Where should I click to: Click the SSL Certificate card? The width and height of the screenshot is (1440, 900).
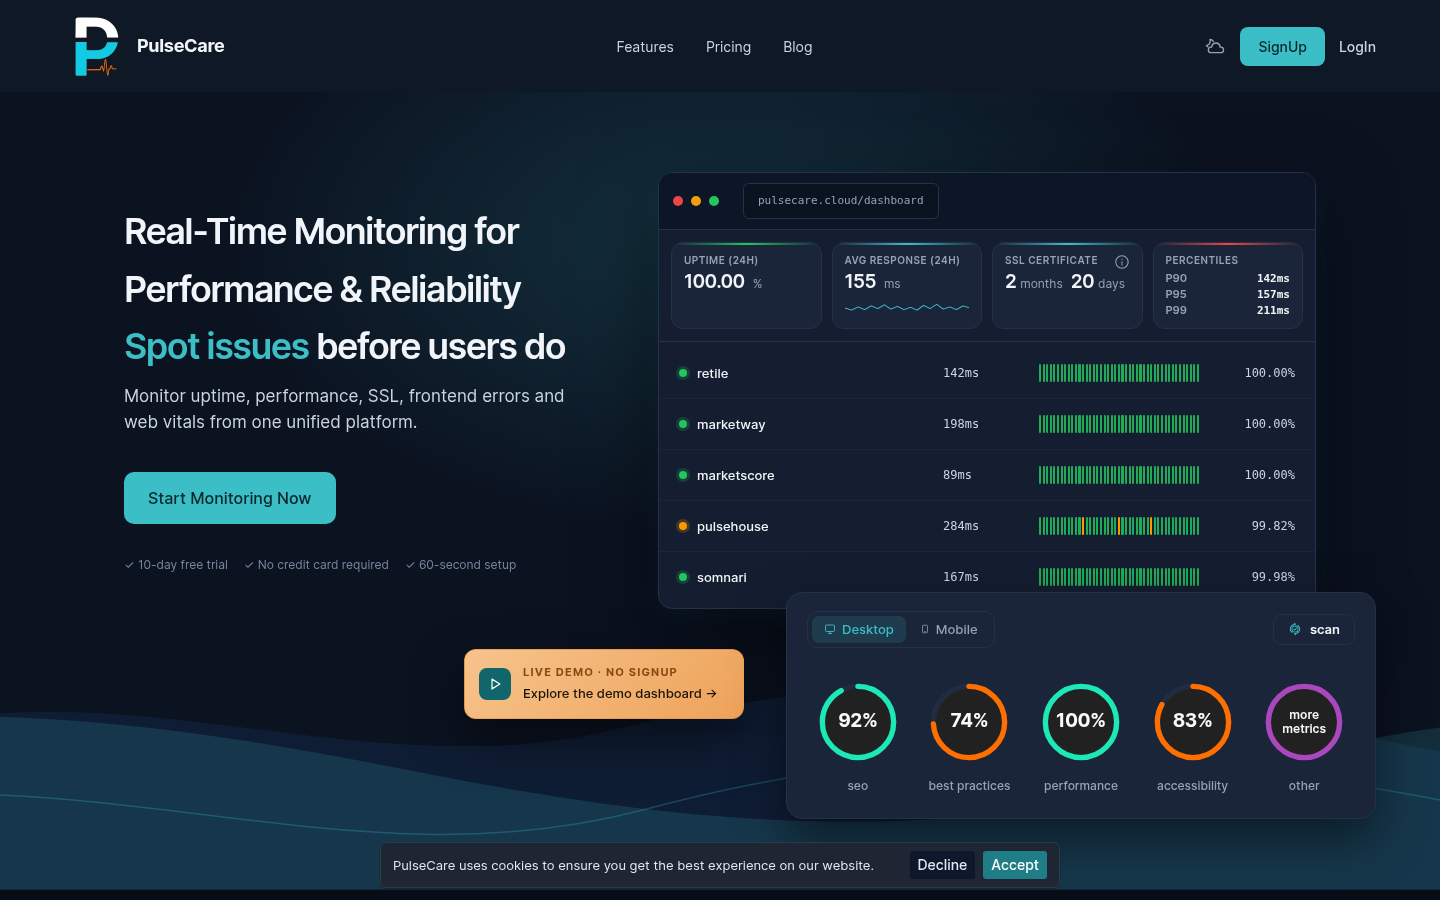[1067, 285]
